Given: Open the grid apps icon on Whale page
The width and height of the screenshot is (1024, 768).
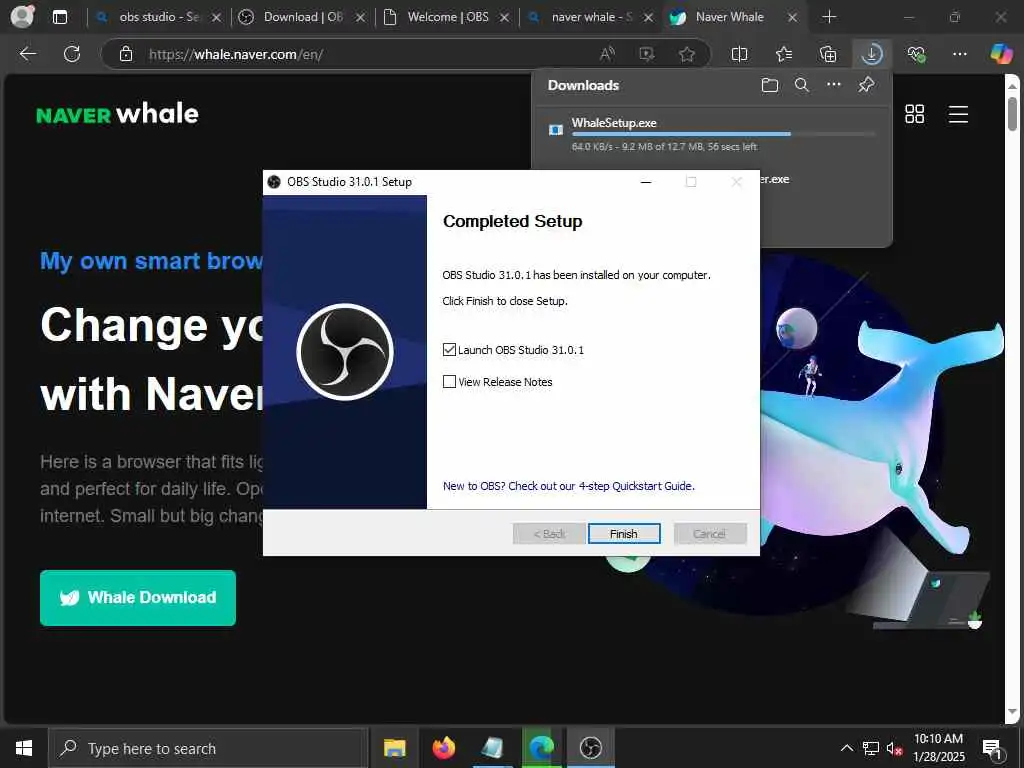Looking at the screenshot, I should [x=914, y=114].
